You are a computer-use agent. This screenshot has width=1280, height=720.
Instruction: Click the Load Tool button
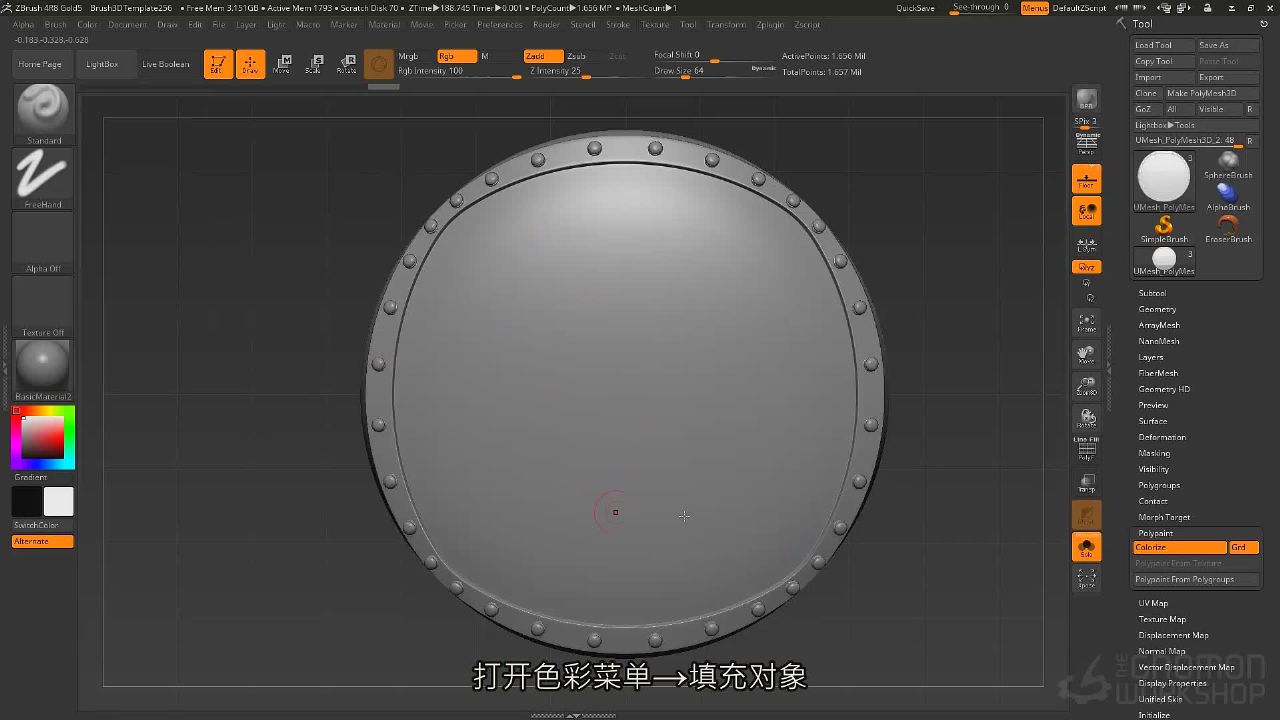pos(1164,45)
